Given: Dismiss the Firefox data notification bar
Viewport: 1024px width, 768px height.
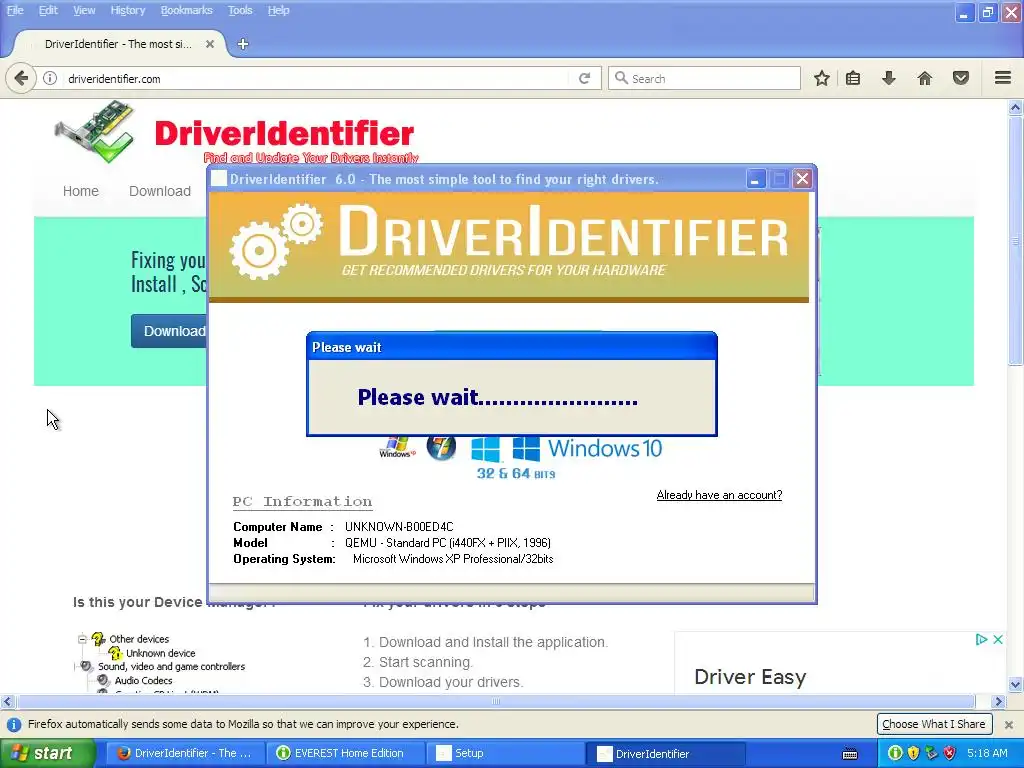Looking at the screenshot, I should [x=1009, y=725].
